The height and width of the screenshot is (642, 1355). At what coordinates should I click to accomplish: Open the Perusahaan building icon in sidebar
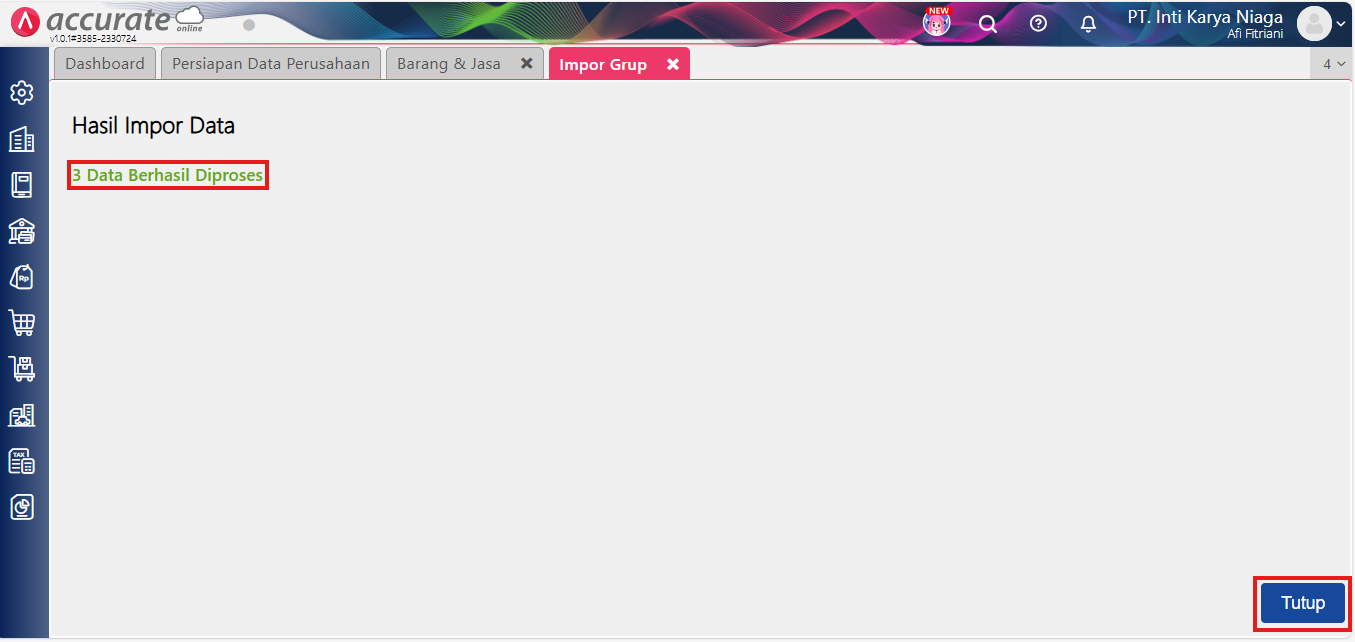click(x=21, y=139)
